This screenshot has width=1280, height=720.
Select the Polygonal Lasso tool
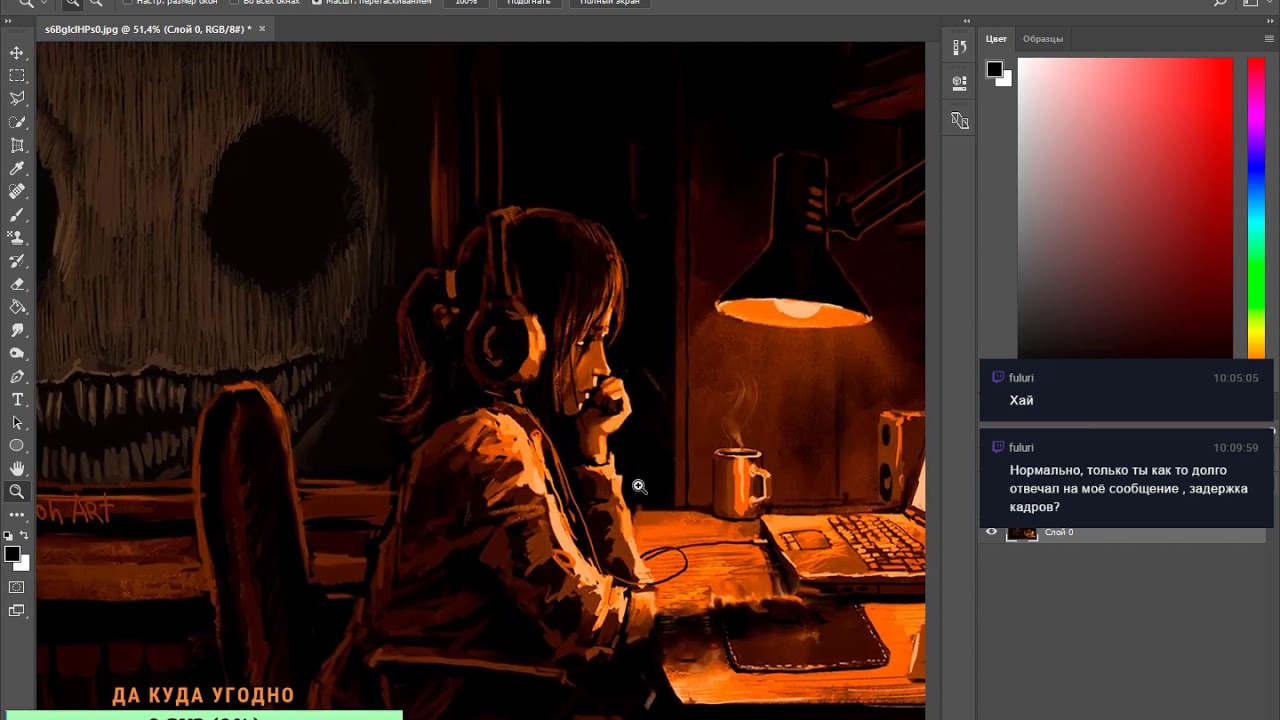click(x=17, y=98)
